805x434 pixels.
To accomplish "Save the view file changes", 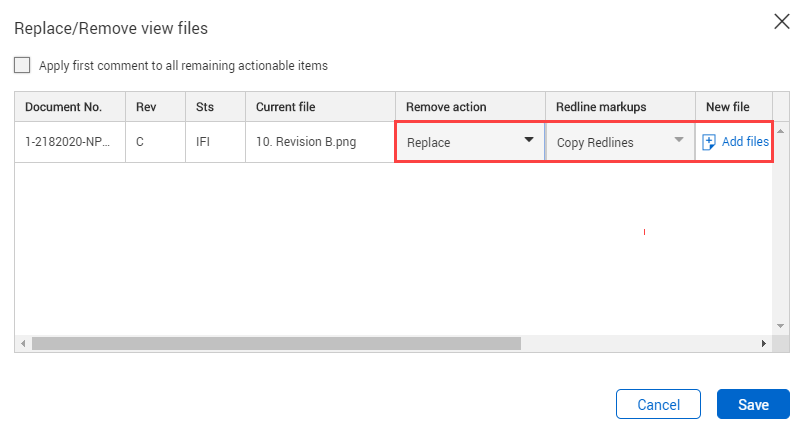I will tap(753, 404).
